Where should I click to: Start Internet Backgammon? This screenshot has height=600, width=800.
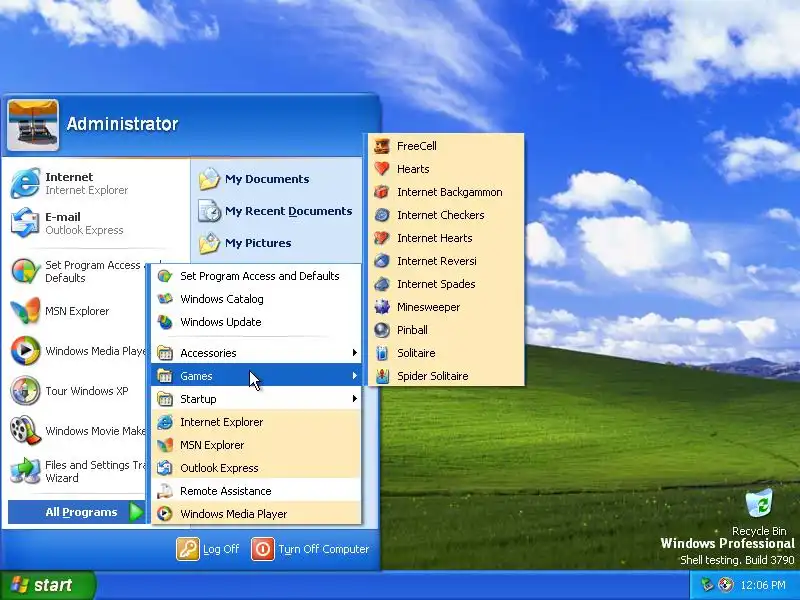click(446, 192)
